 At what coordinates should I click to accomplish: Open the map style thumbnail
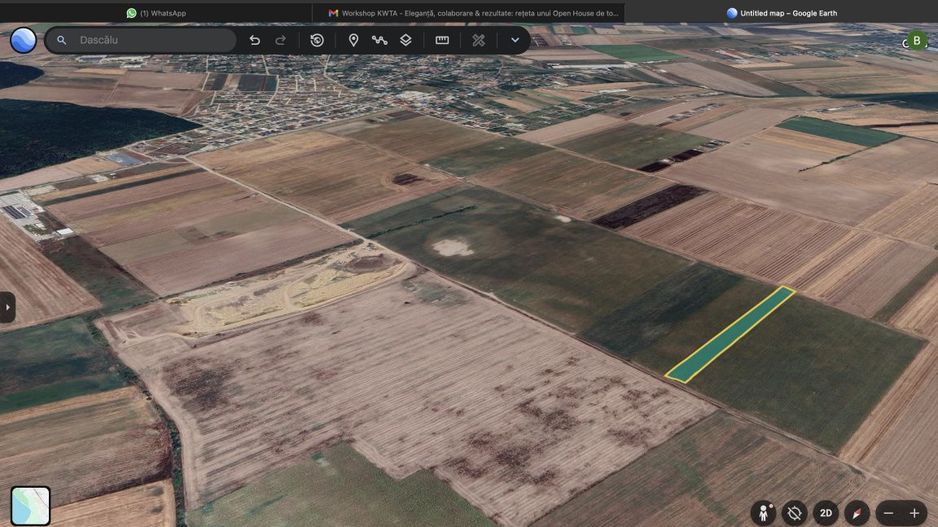coord(31,505)
